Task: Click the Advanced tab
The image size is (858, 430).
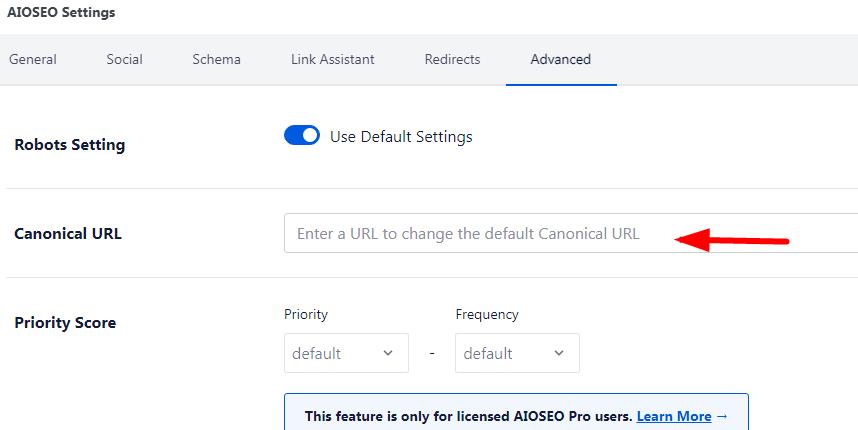Action: point(561,59)
